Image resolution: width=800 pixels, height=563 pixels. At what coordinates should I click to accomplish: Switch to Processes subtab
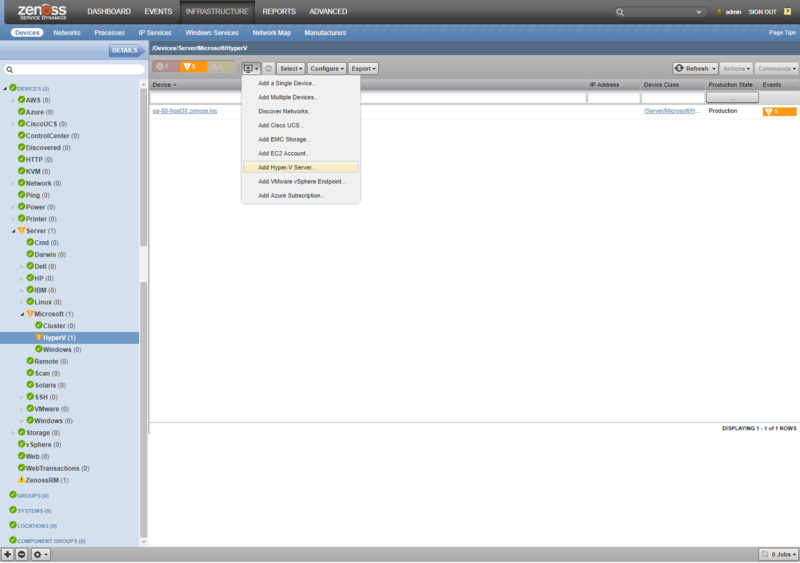coord(110,33)
